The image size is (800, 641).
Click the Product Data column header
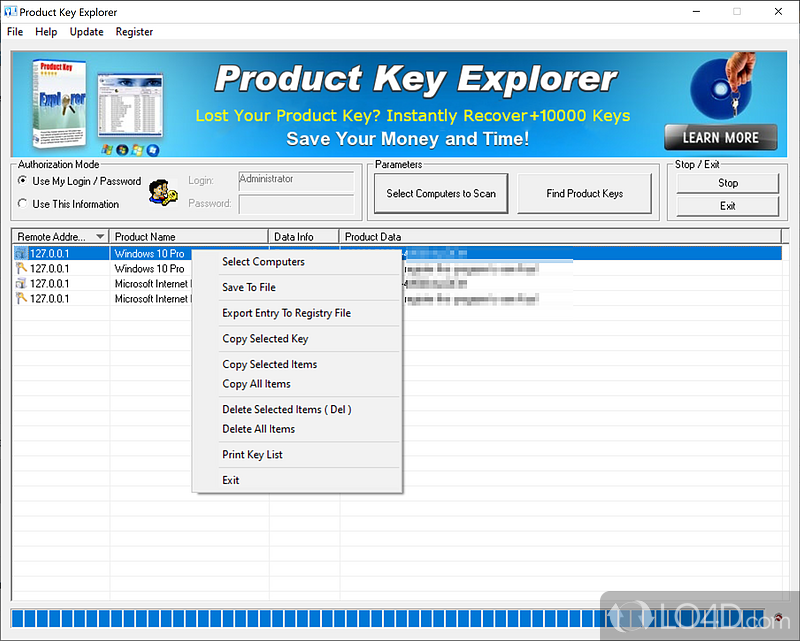tap(560, 236)
